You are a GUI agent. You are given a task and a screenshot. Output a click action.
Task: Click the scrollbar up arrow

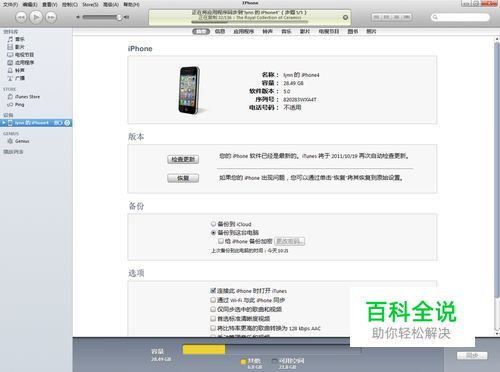point(497,39)
